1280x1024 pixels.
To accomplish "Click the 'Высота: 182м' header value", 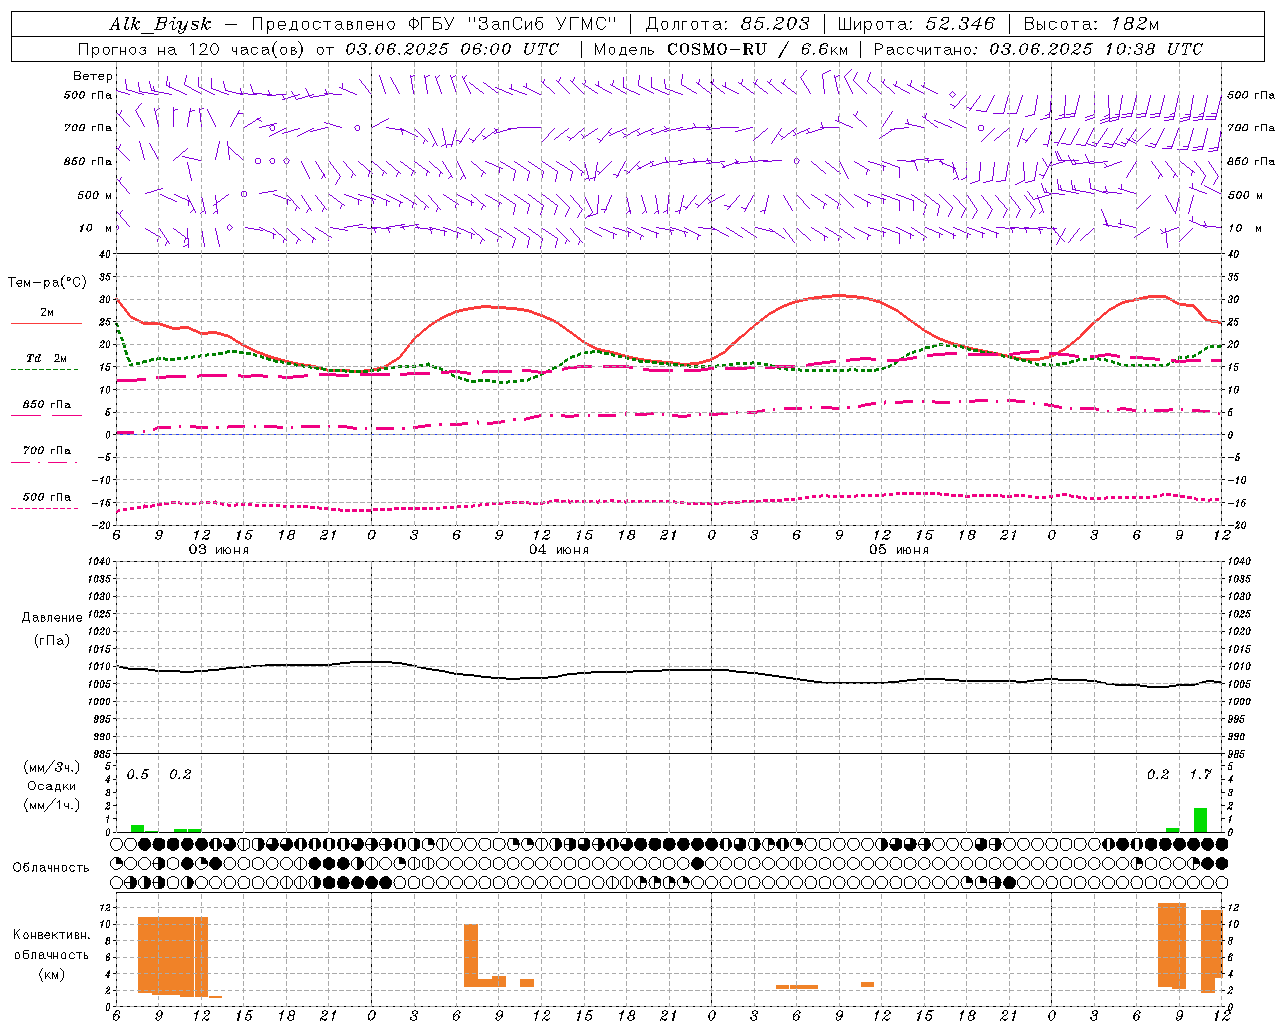I will tap(1091, 24).
